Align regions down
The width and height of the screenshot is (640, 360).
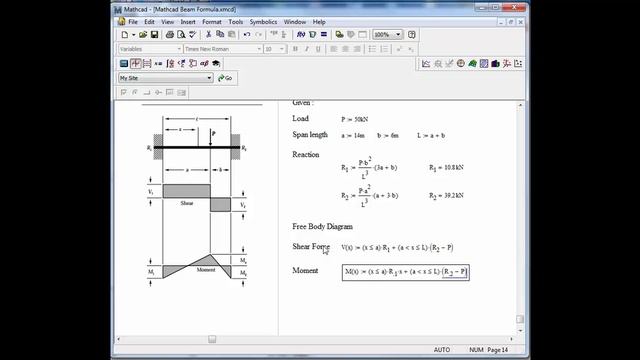coord(284,35)
